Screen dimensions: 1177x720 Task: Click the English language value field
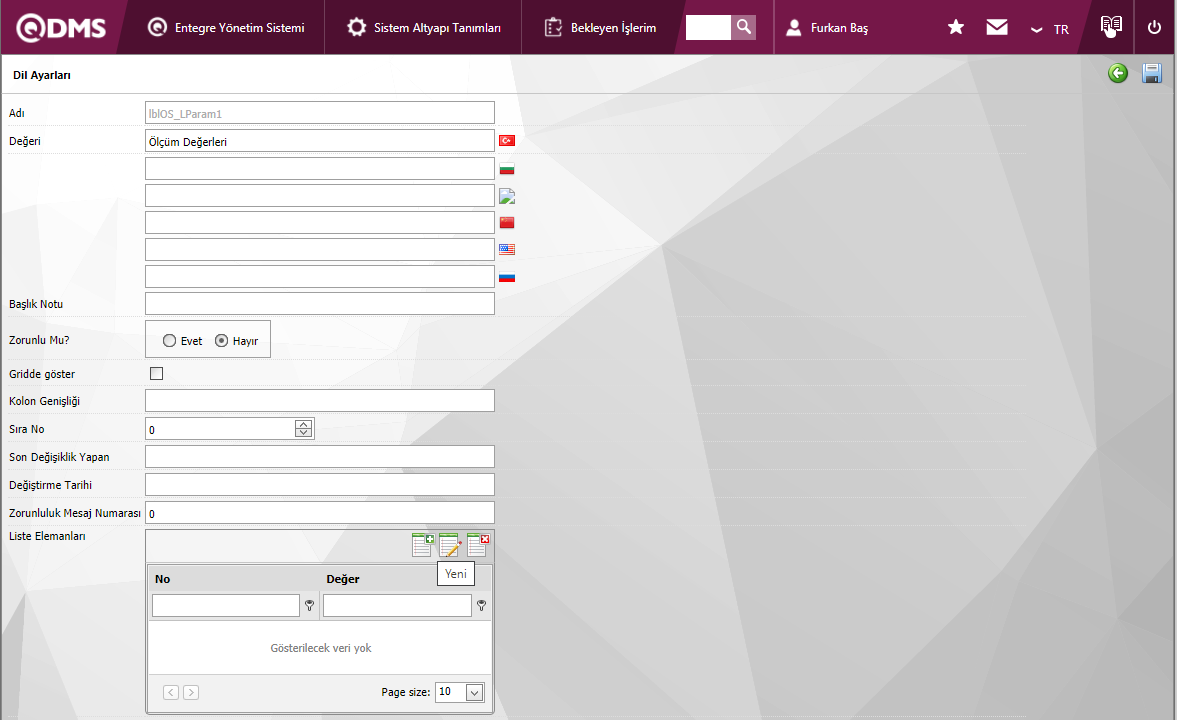click(x=320, y=249)
